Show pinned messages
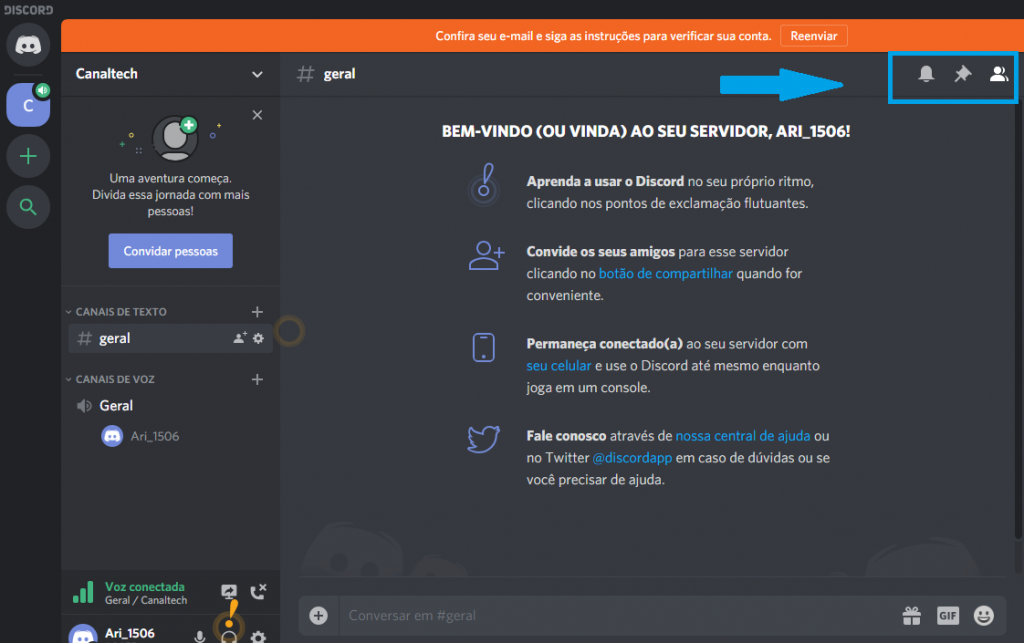Image resolution: width=1024 pixels, height=643 pixels. point(963,74)
